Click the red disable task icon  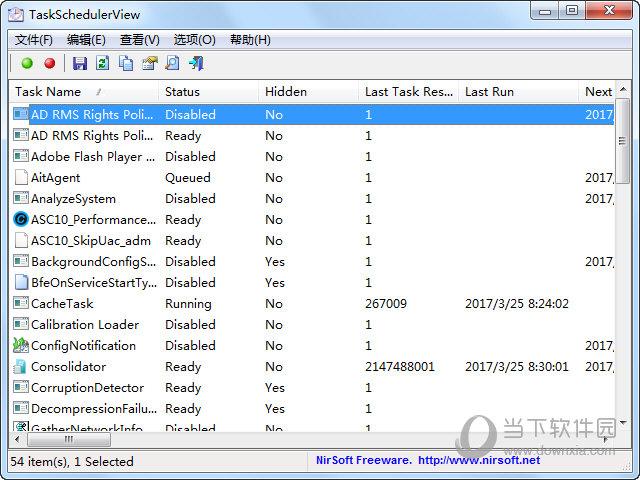pos(49,64)
